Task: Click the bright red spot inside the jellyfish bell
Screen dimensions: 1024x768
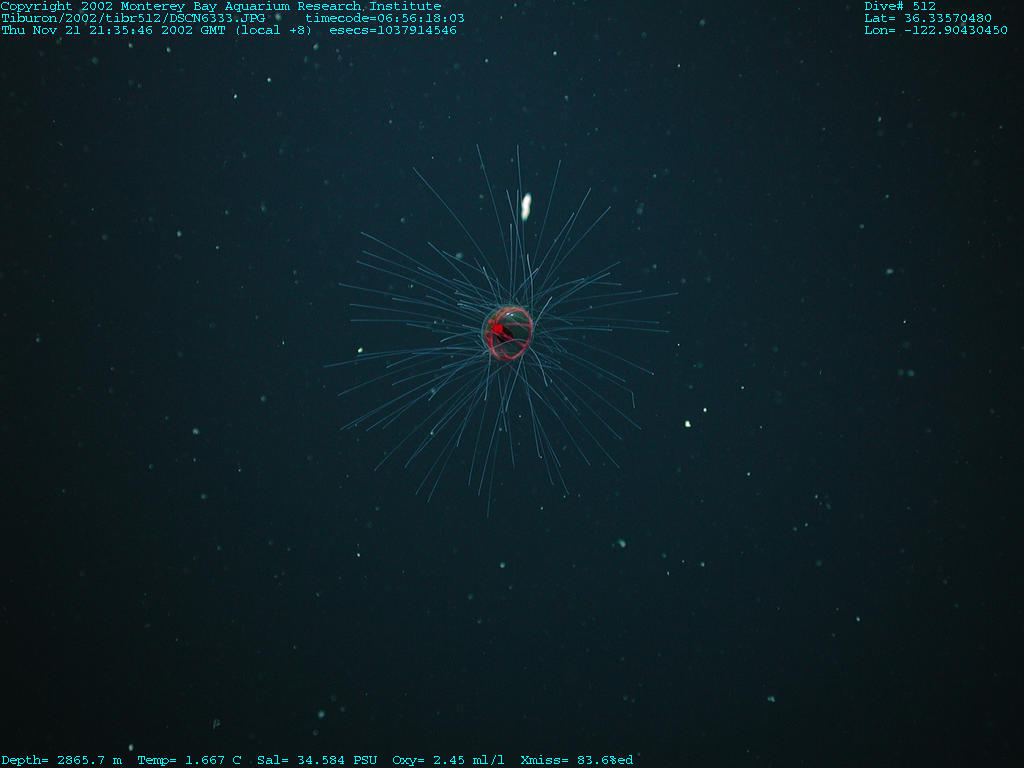Action: 496,329
